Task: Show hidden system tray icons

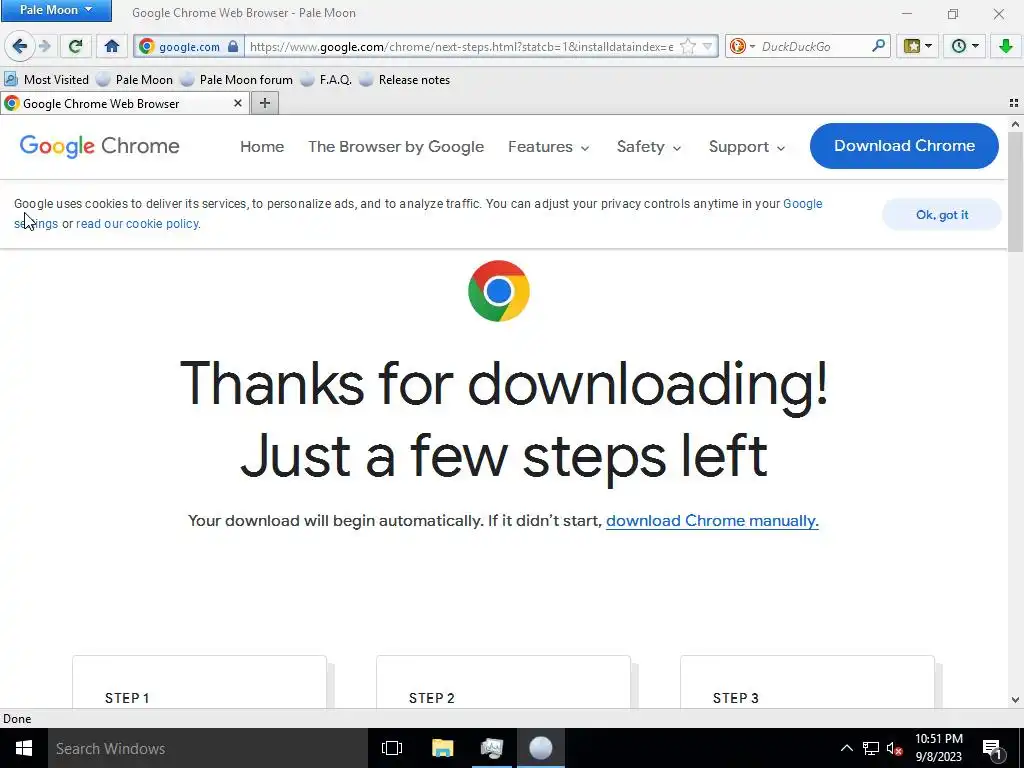Action: click(x=846, y=748)
